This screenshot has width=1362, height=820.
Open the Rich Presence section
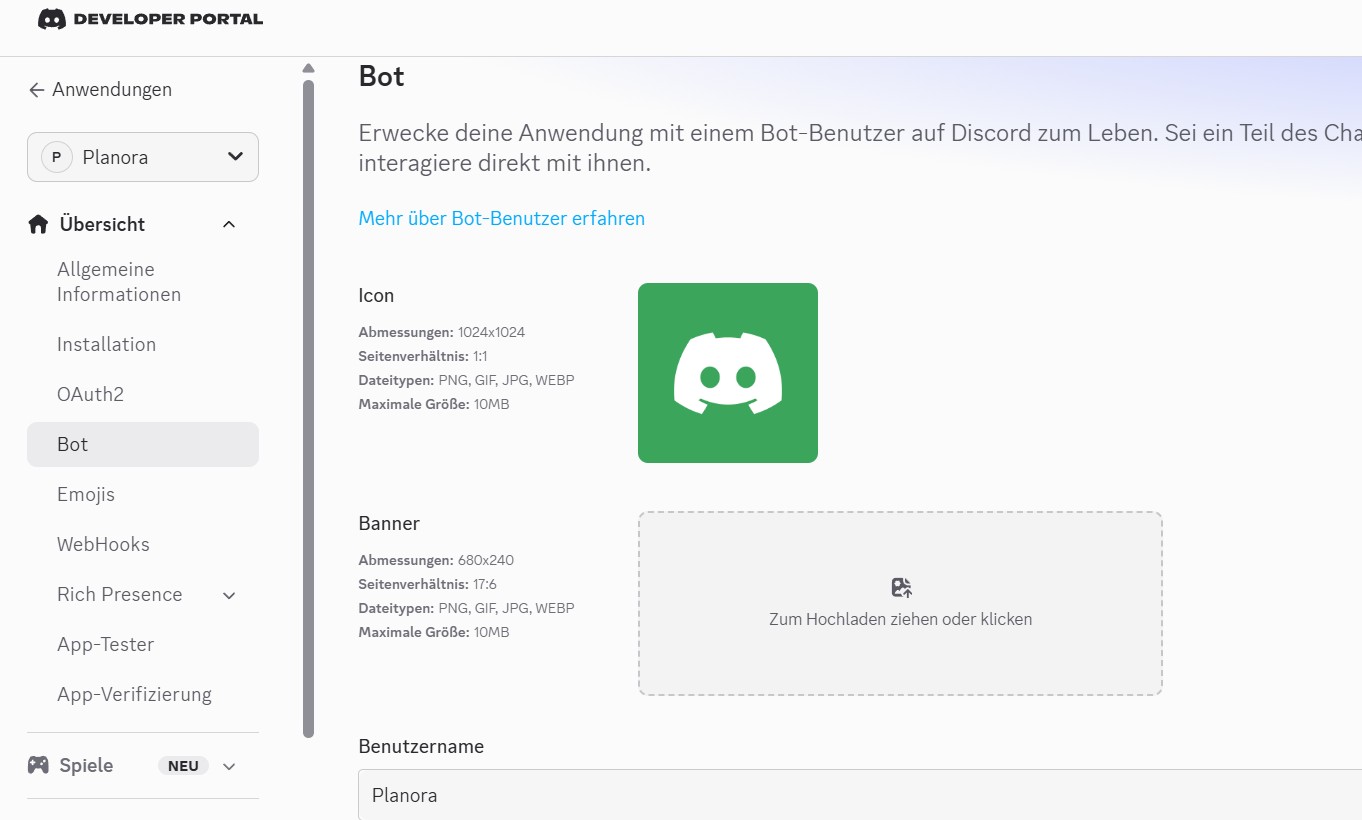pos(119,594)
